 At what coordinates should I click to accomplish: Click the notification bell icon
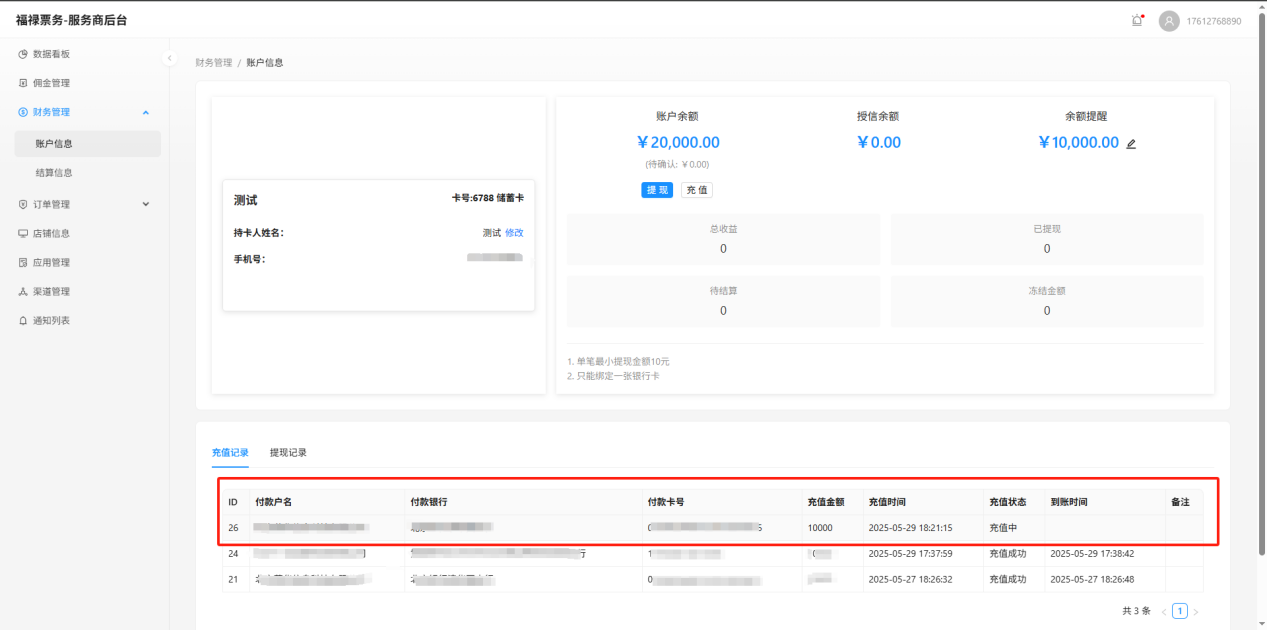[1137, 21]
